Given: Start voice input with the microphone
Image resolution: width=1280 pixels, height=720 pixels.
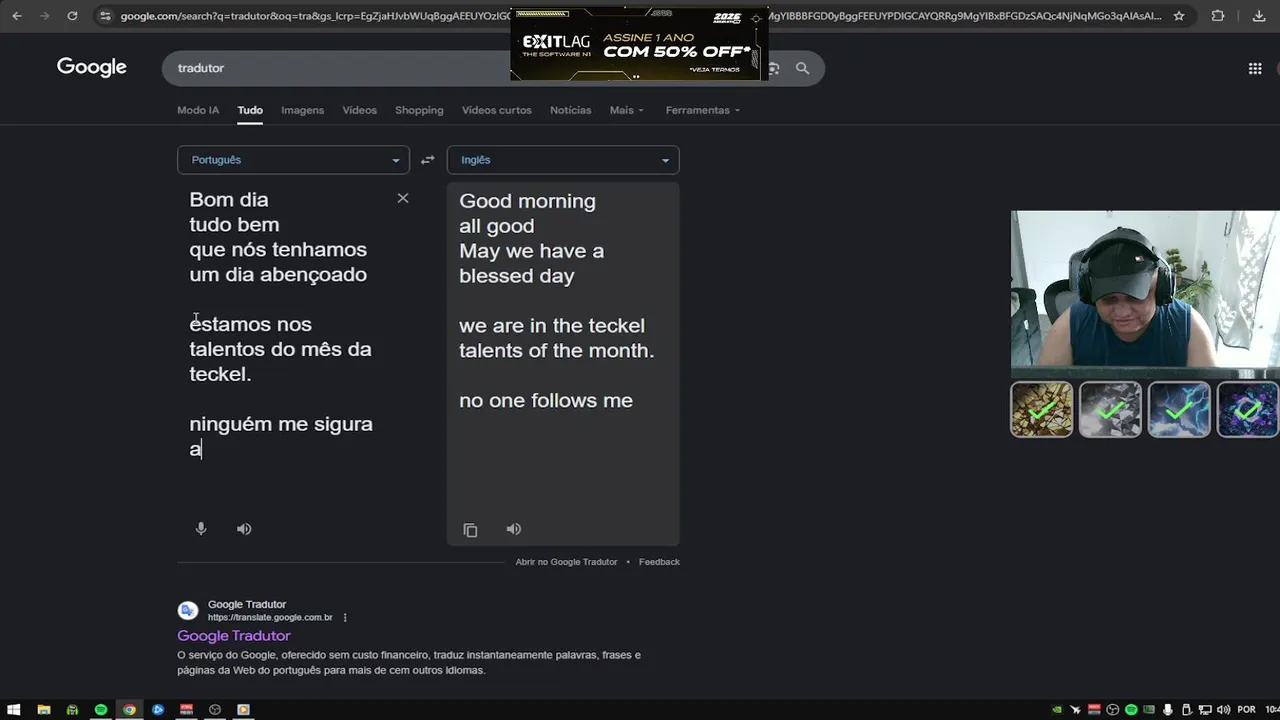Looking at the screenshot, I should 201,529.
